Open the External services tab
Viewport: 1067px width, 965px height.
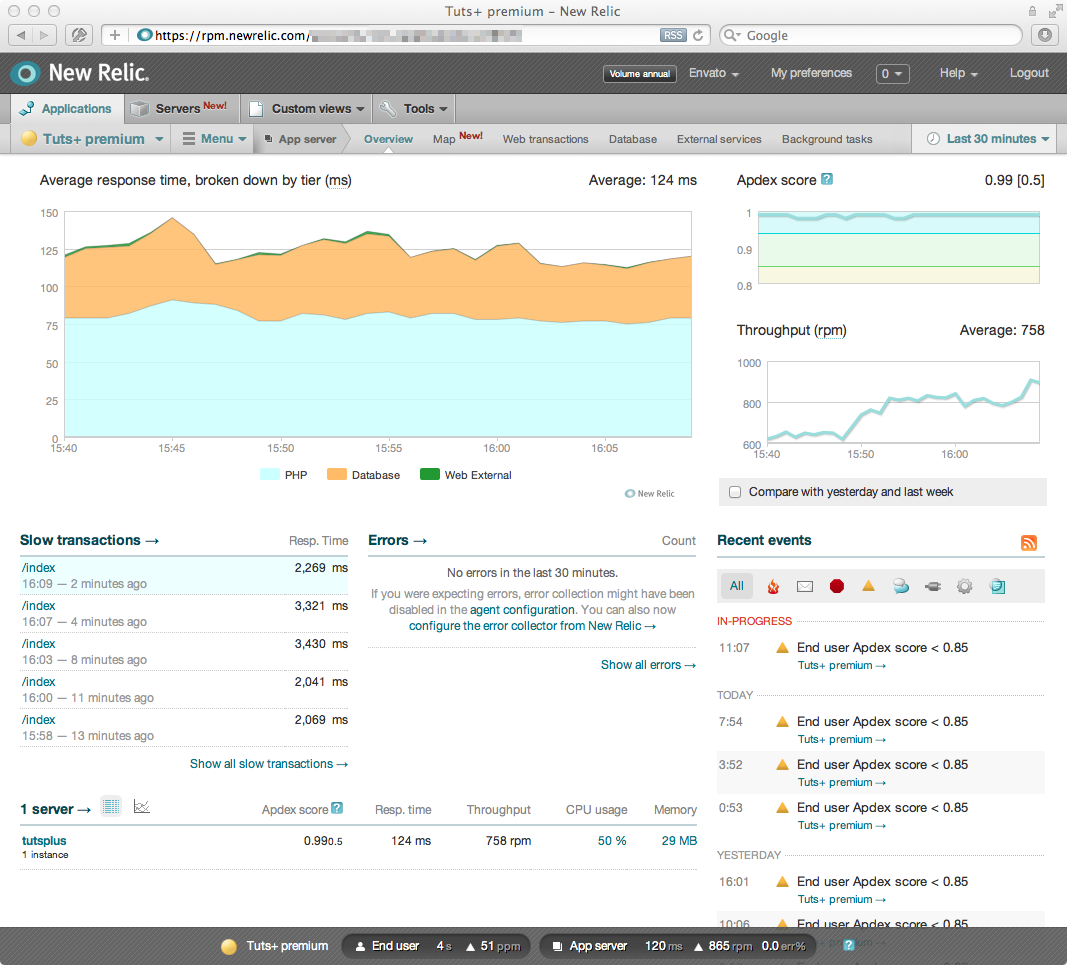pyautogui.click(x=719, y=139)
